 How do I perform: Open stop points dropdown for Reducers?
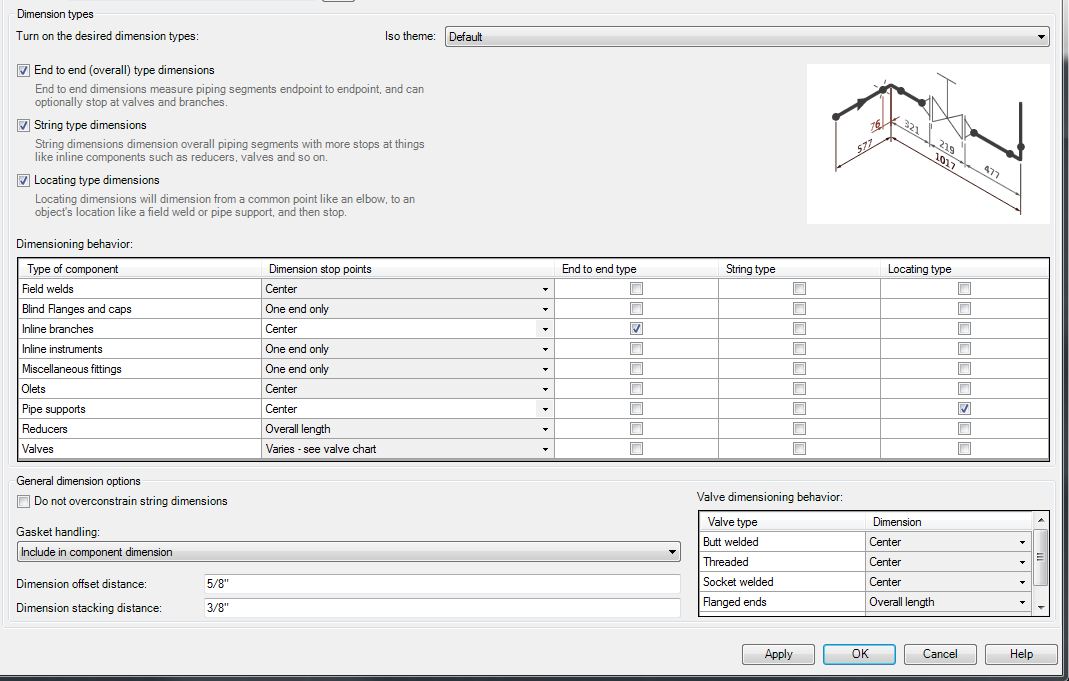[545, 429]
